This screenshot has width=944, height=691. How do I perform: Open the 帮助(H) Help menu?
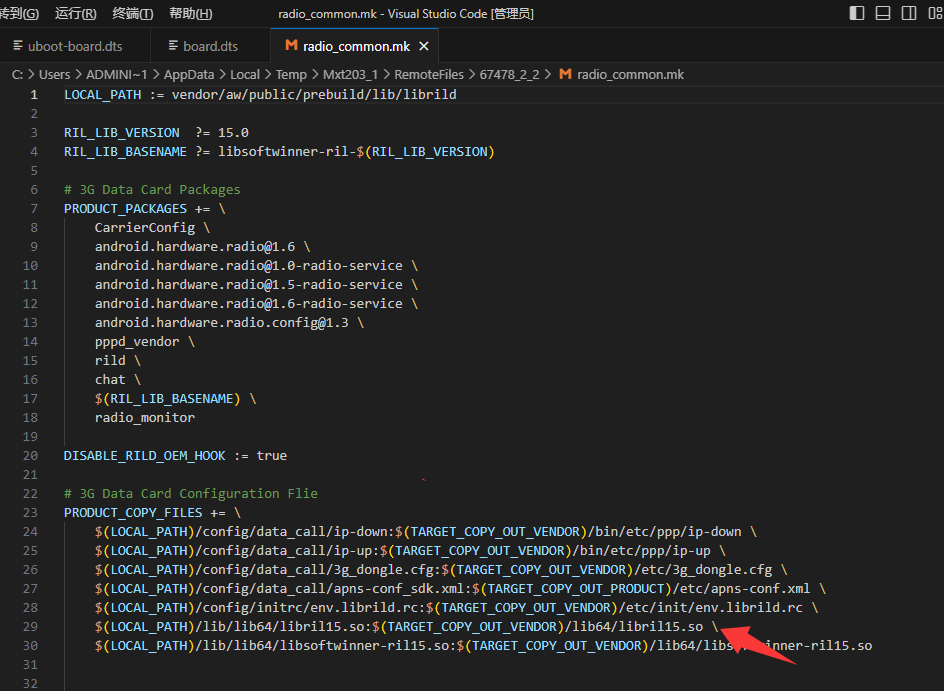[190, 13]
